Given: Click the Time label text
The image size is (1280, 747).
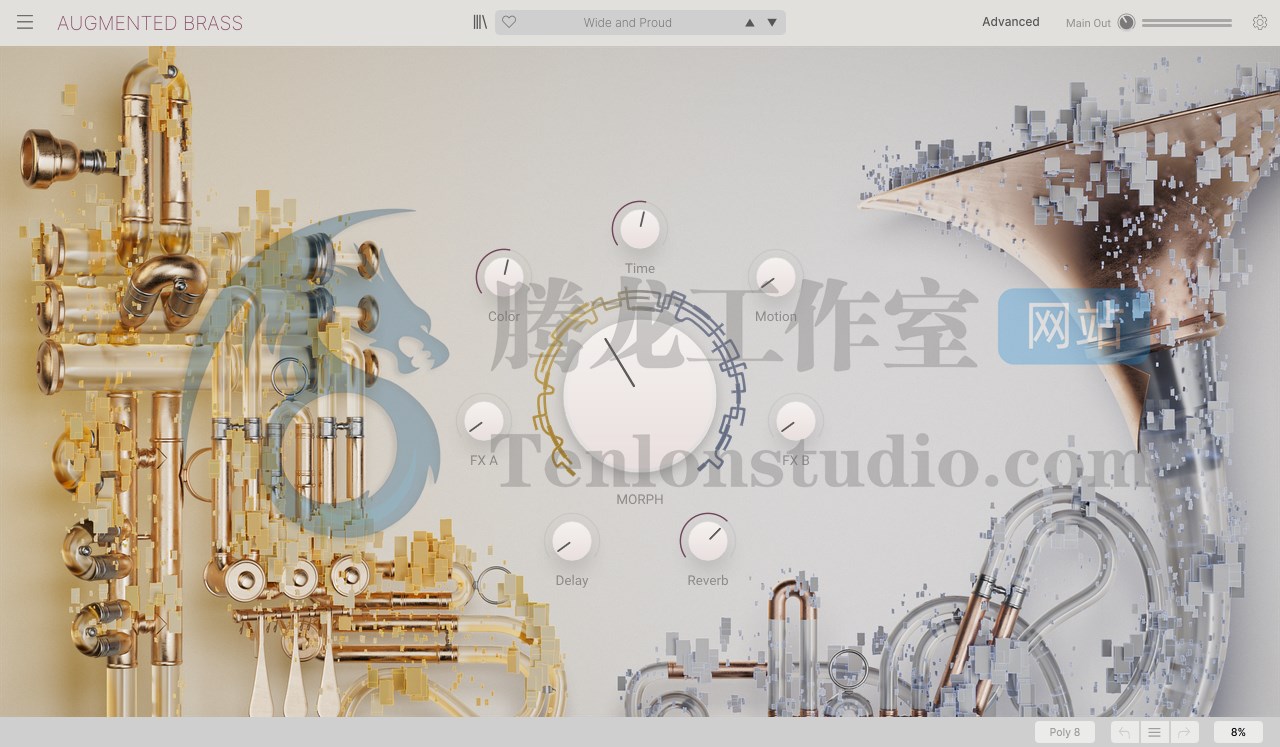Looking at the screenshot, I should (640, 268).
